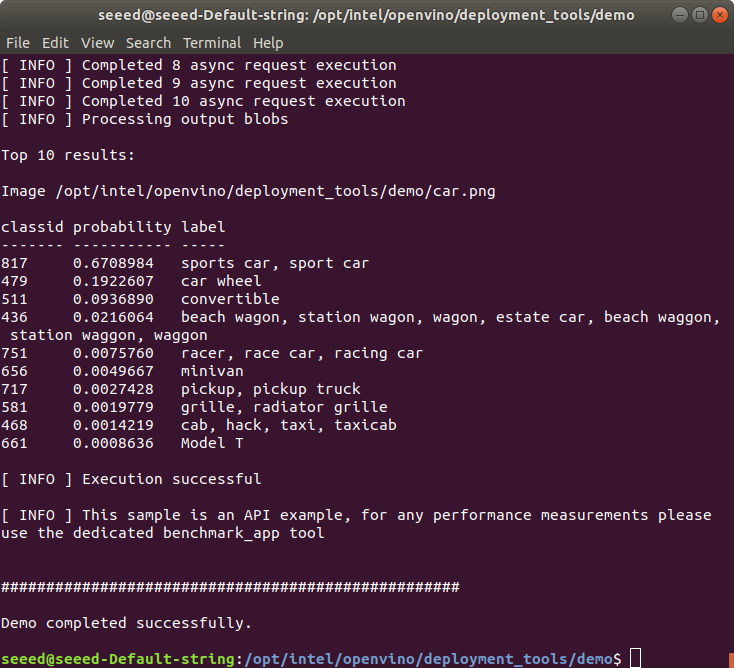Click the 'racer, race car, racing car' label
Viewport: 734px width, 668px height.
[x=302, y=353]
